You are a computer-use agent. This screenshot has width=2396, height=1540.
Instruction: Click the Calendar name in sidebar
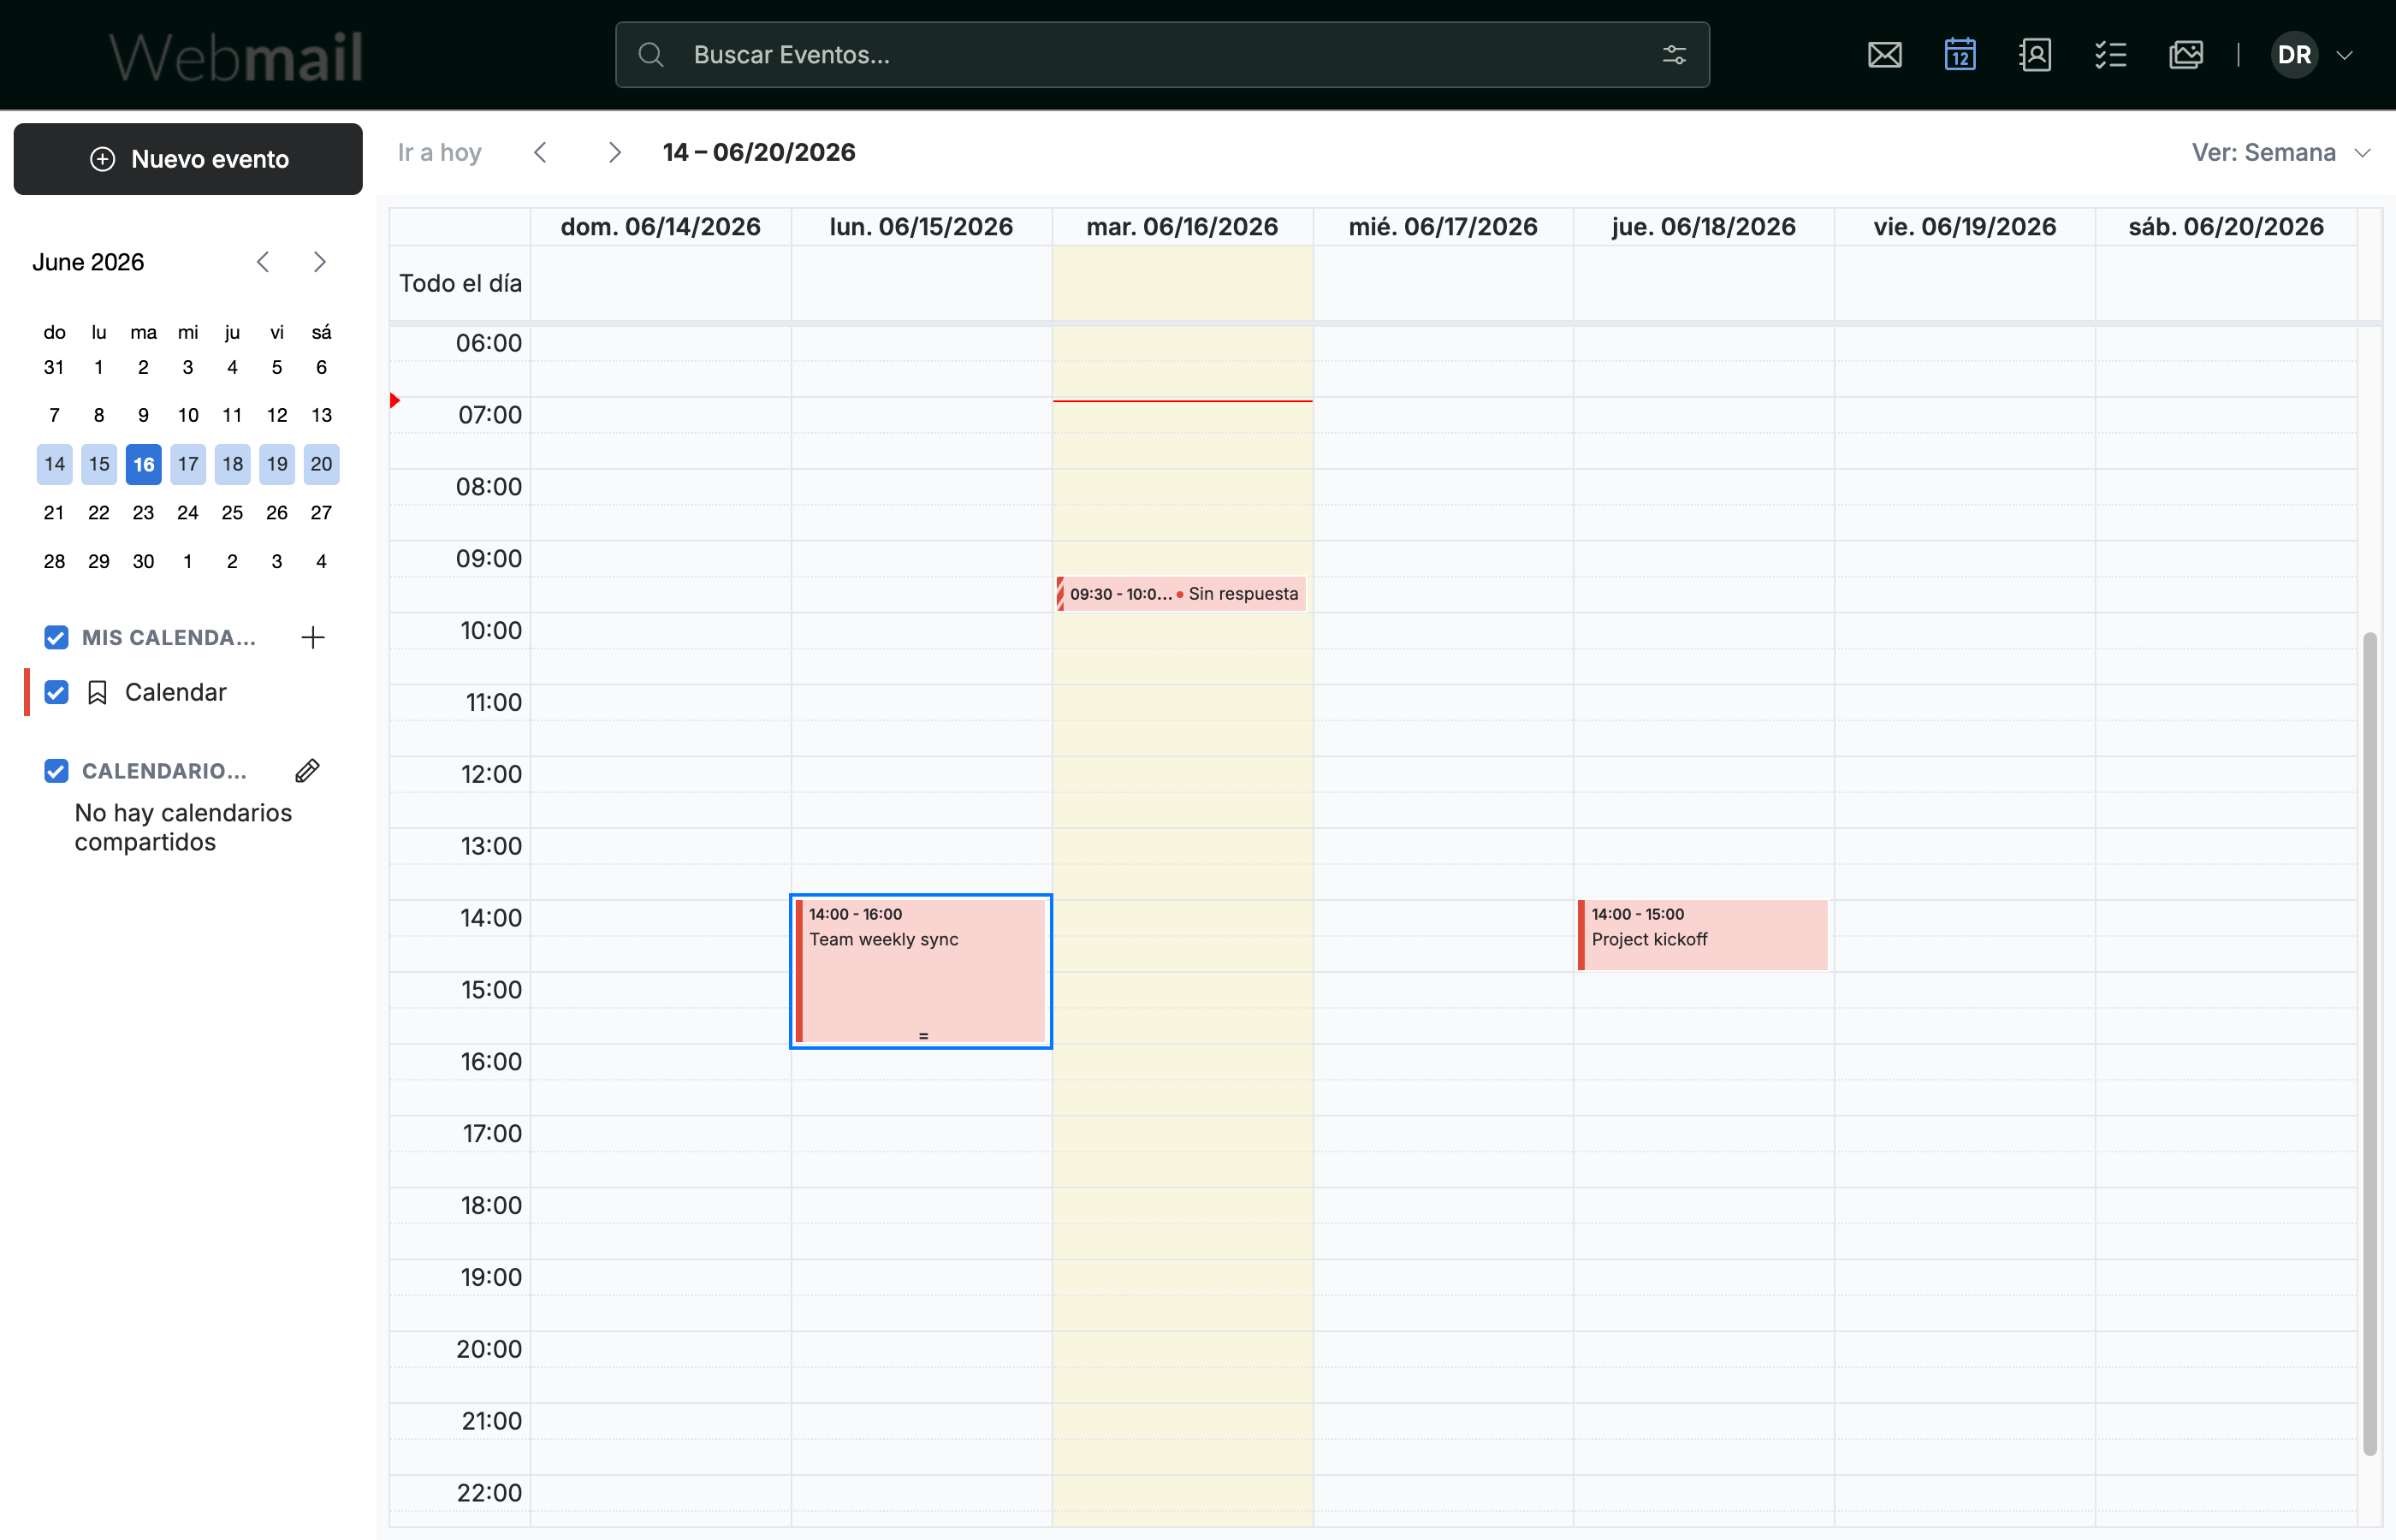[x=176, y=693]
